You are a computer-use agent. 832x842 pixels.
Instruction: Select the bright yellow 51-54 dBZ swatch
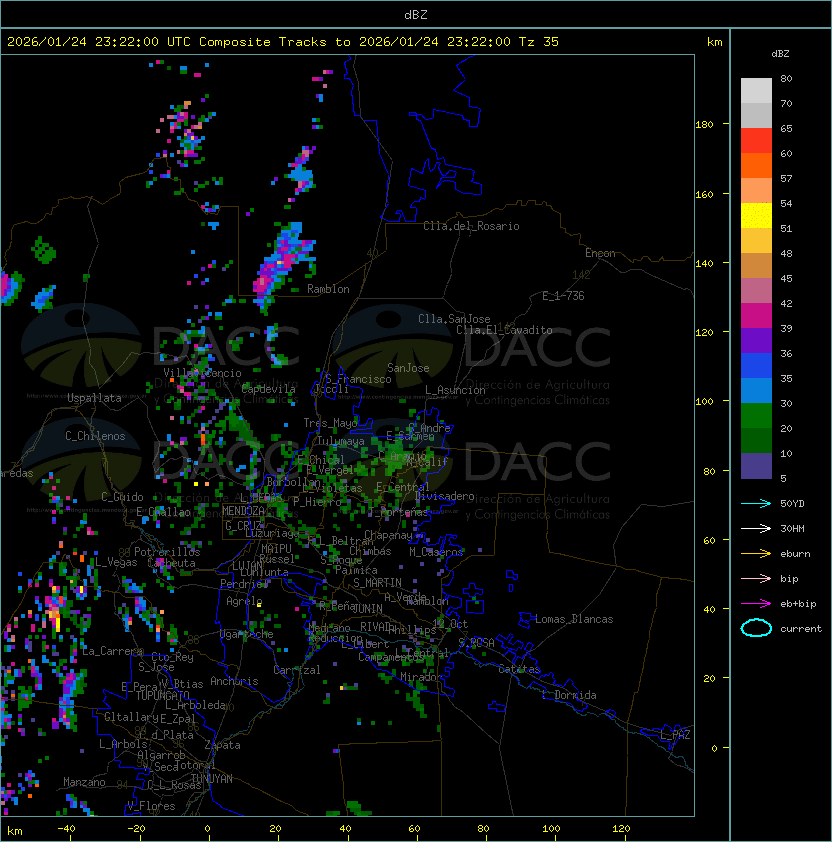tap(756, 215)
